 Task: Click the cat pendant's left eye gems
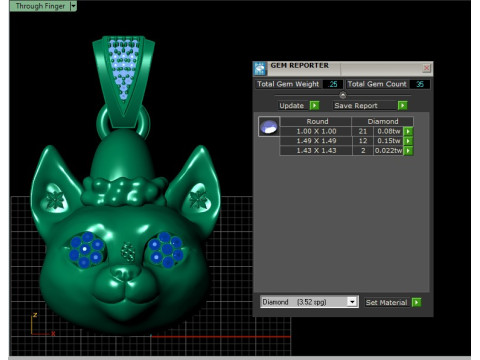click(x=86, y=250)
